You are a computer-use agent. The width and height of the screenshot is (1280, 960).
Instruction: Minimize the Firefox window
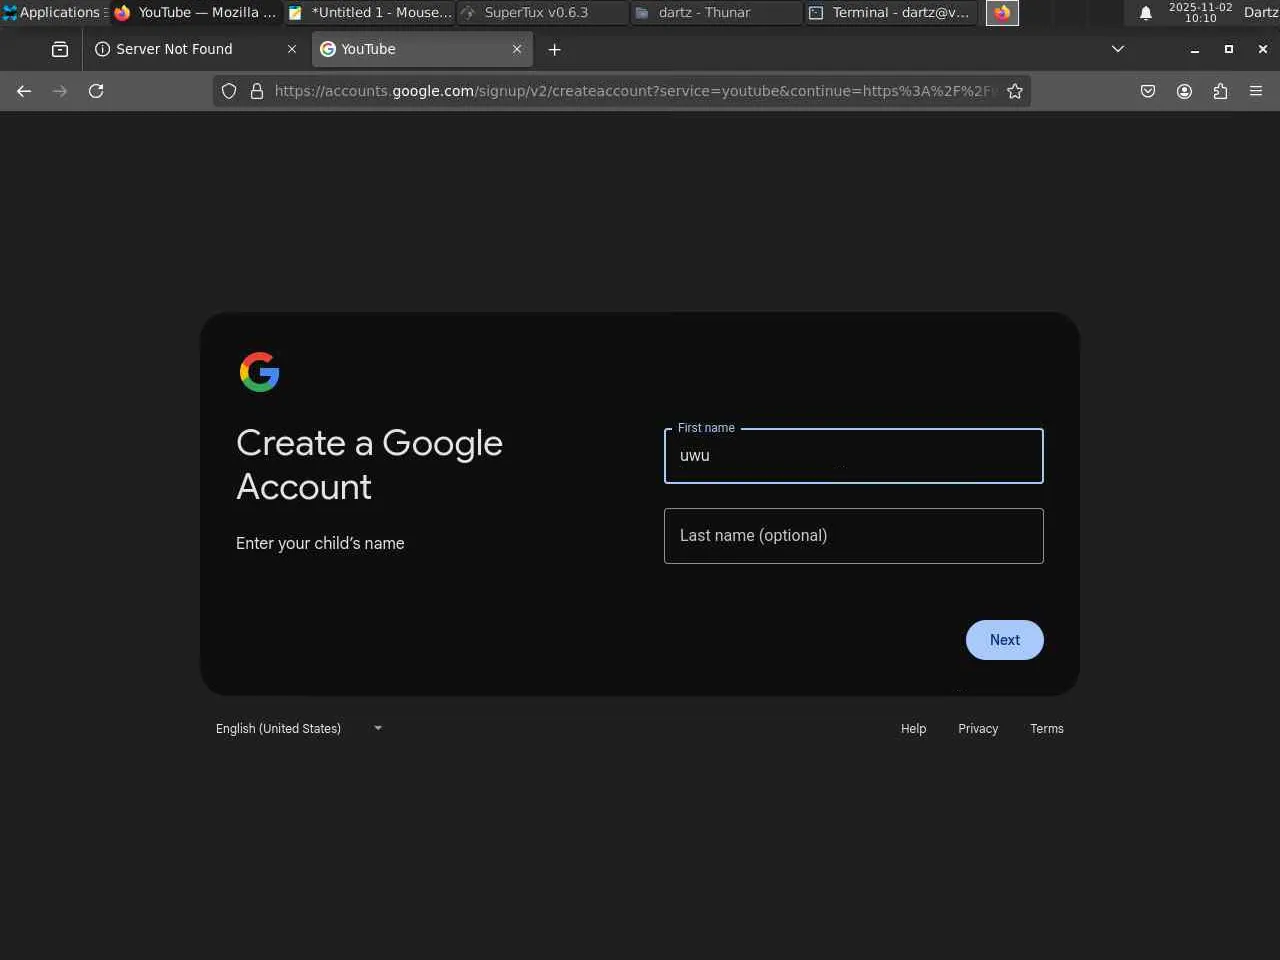click(x=1194, y=49)
